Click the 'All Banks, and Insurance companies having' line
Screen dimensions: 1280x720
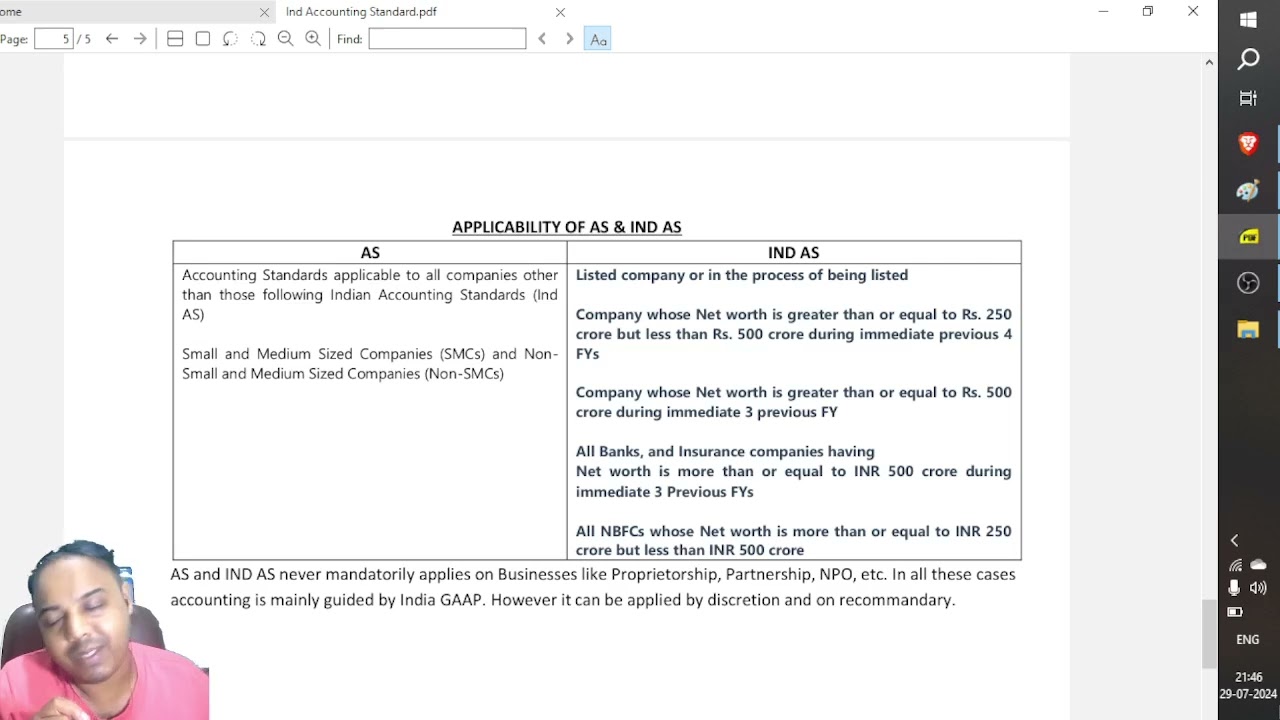725,452
